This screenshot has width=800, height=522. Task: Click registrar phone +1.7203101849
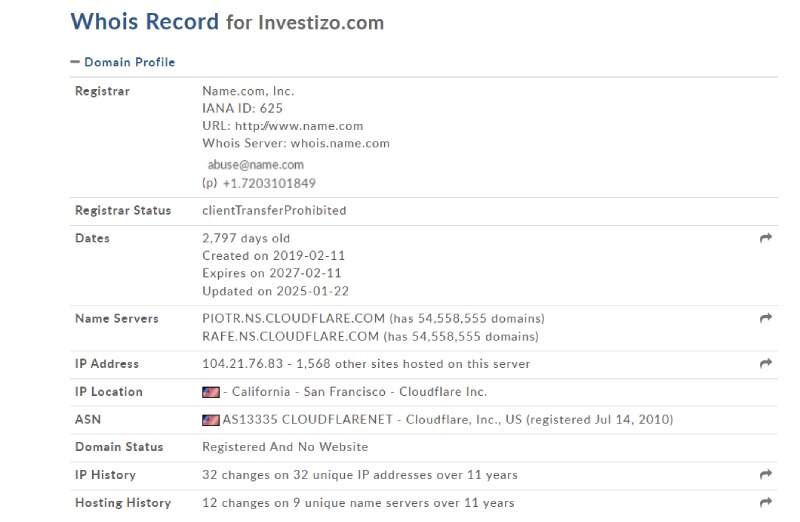[269, 183]
